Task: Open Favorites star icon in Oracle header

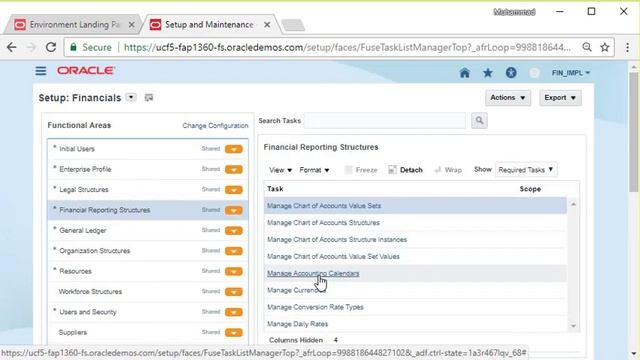Action: [x=488, y=73]
